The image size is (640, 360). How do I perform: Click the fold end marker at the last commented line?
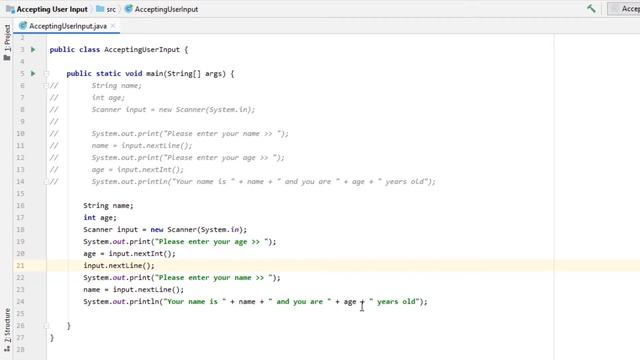46,181
